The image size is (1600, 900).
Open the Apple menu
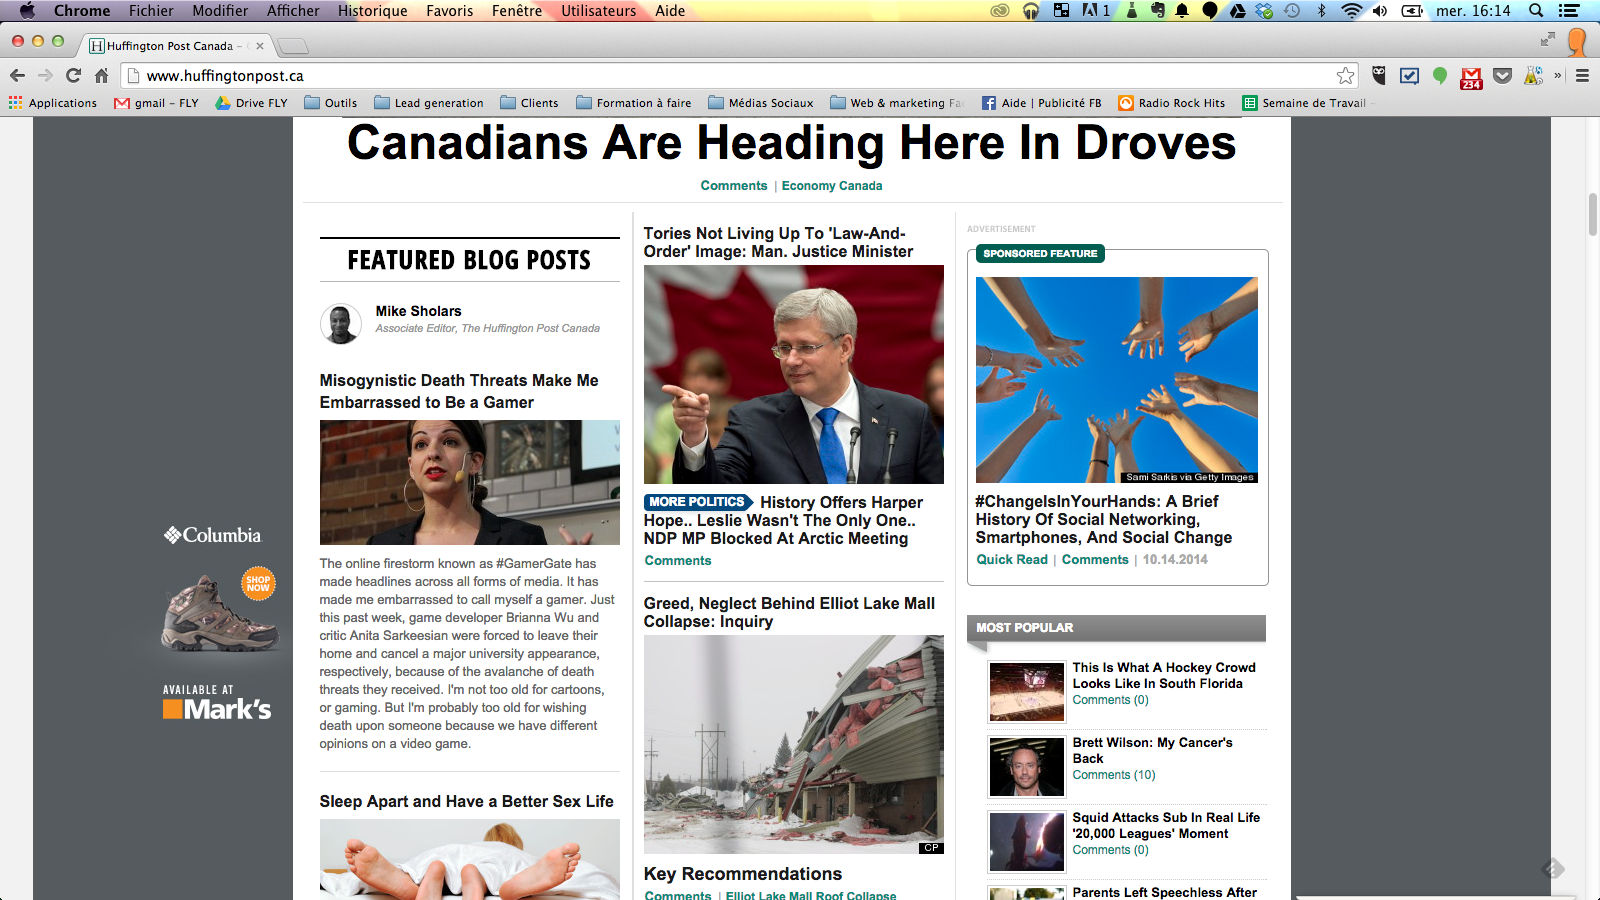[27, 11]
